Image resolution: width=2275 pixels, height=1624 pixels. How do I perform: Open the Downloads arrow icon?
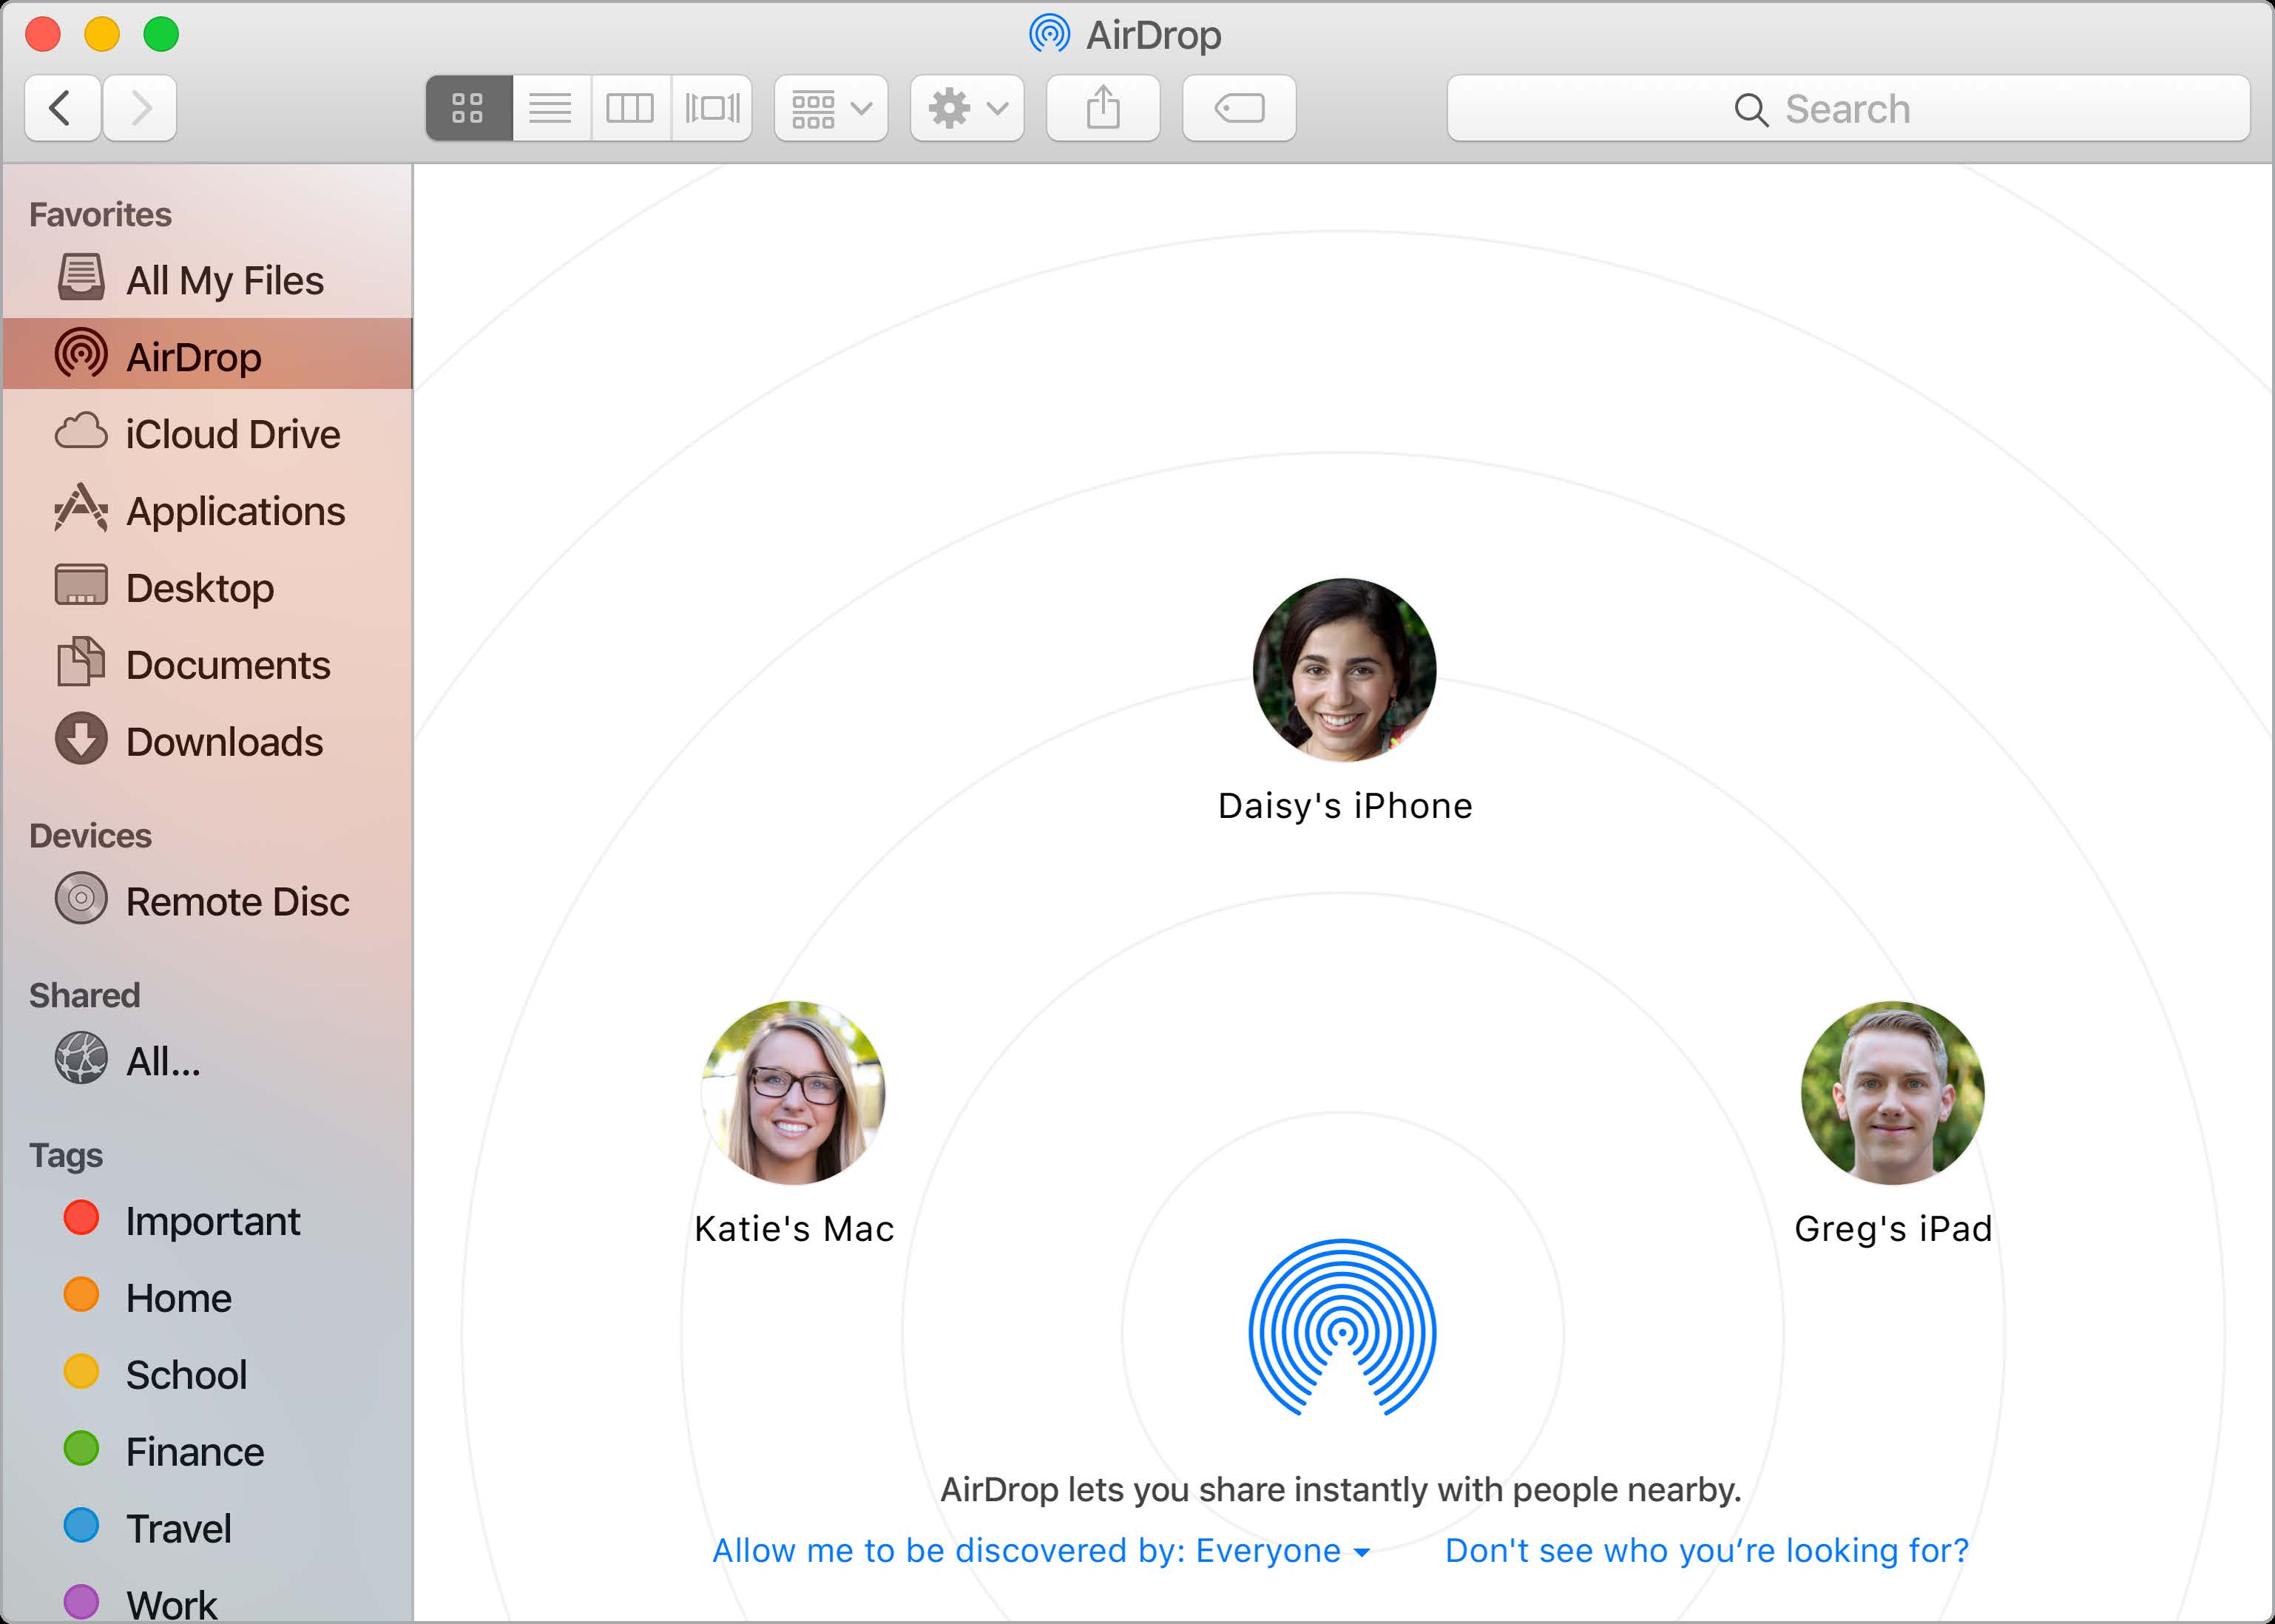[81, 739]
